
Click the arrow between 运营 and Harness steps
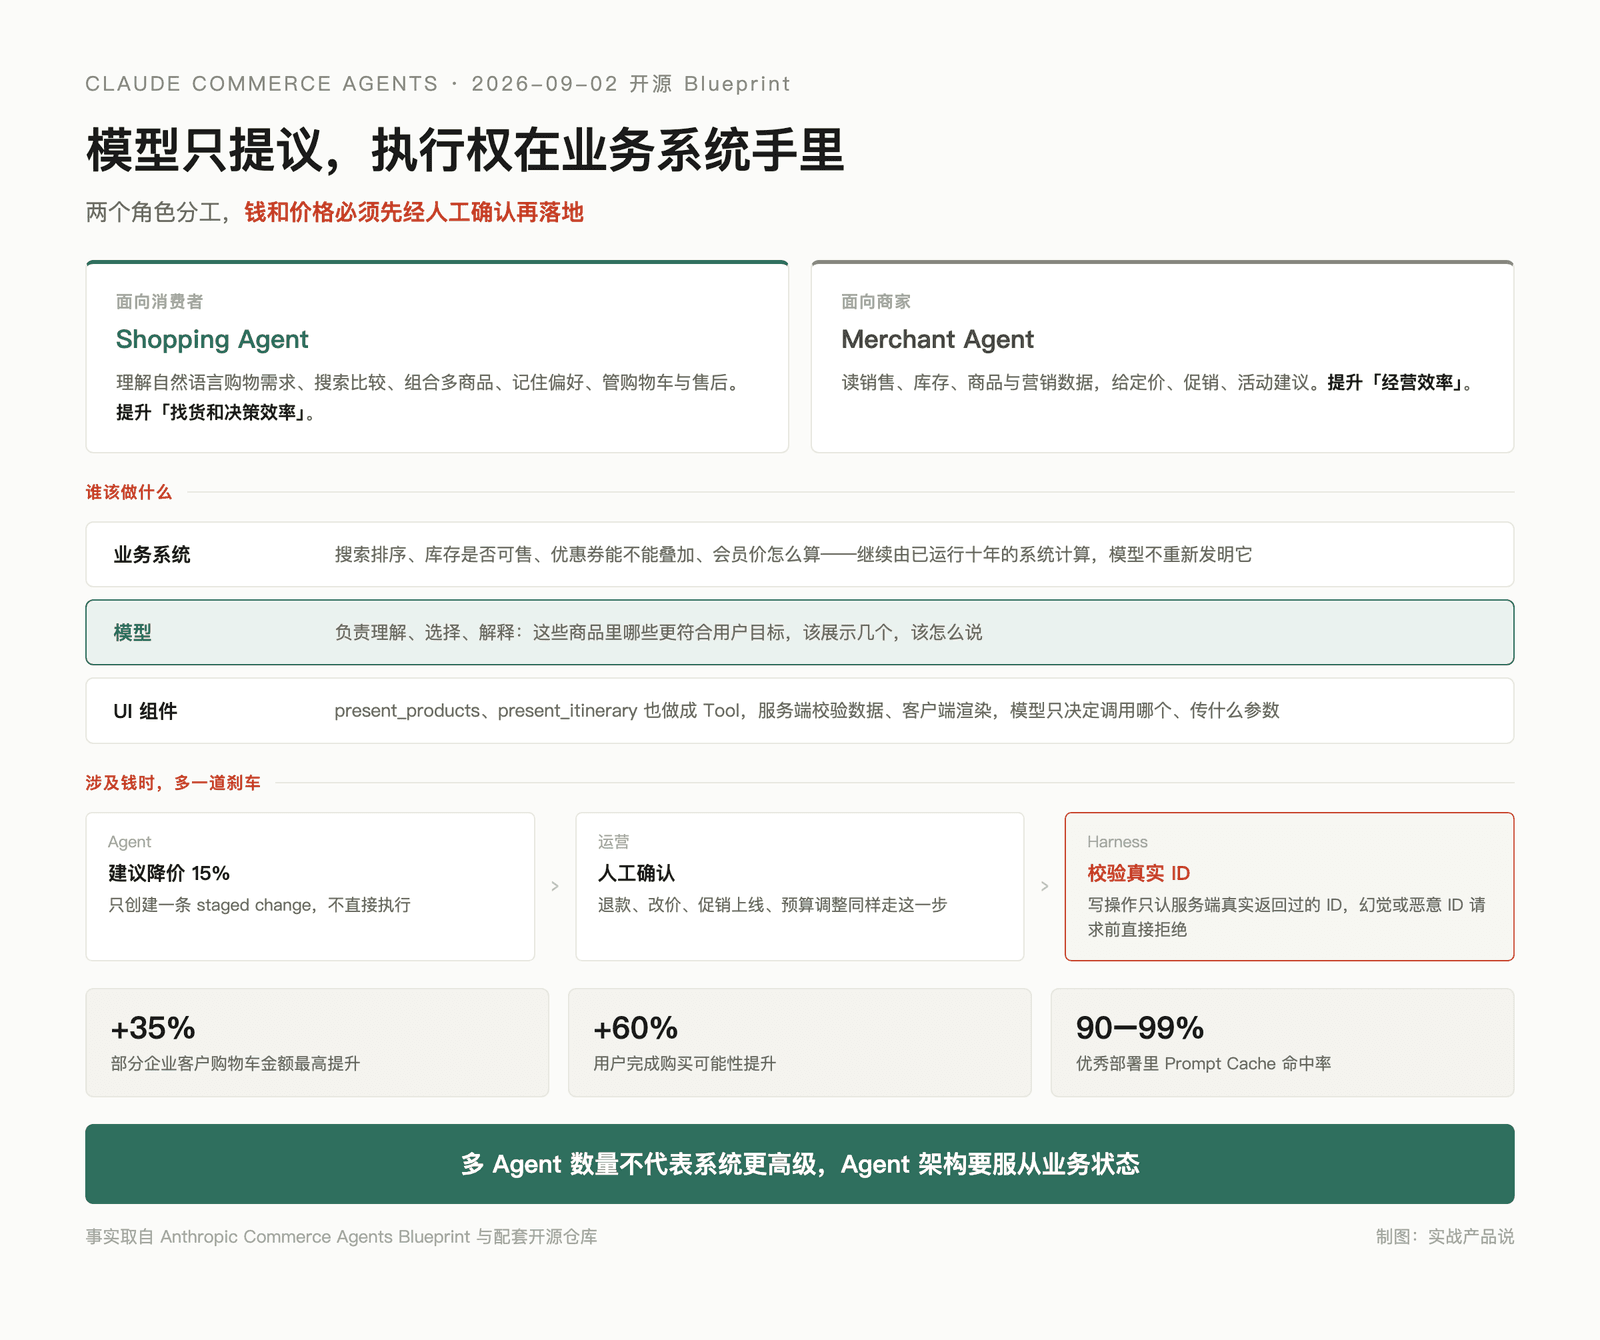(1045, 886)
